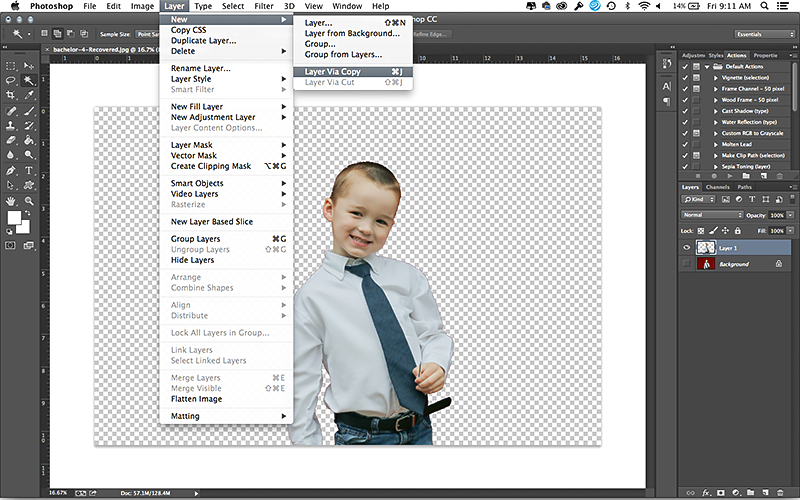Screen dimensions: 800x500
Task: Select the Brush tool
Action: click(x=29, y=111)
